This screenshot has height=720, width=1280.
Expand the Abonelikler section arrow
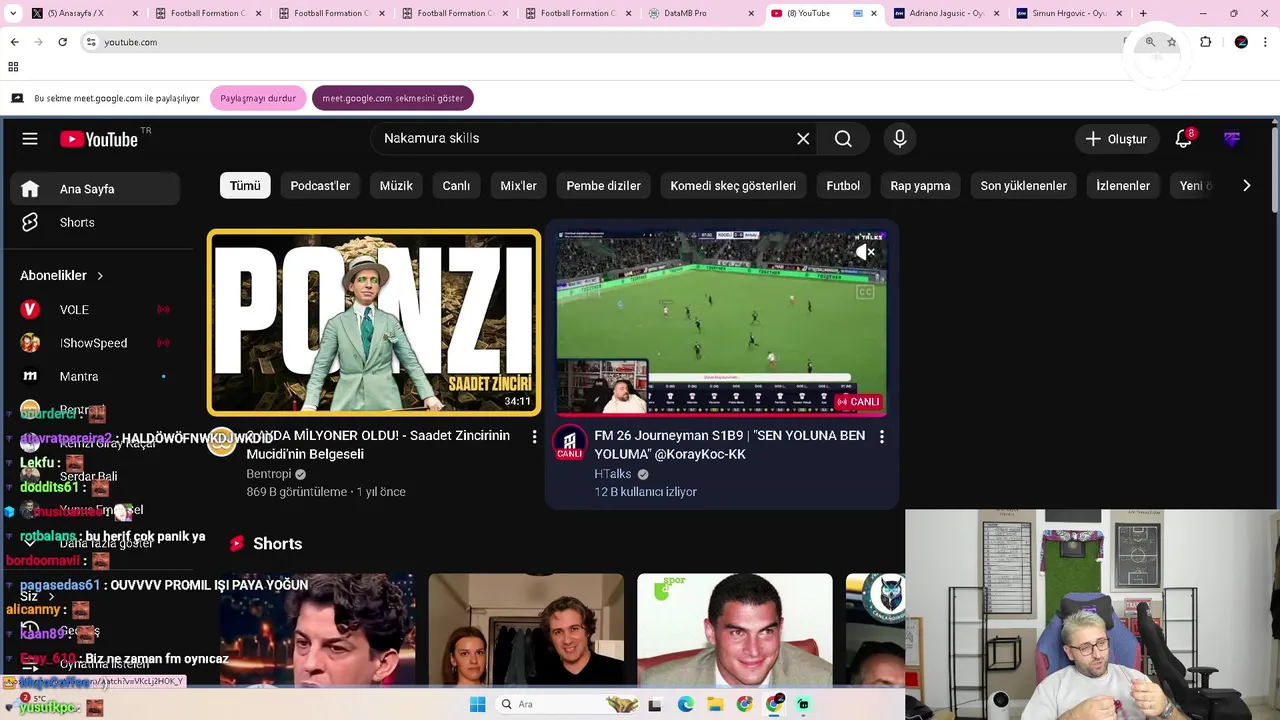coord(100,275)
